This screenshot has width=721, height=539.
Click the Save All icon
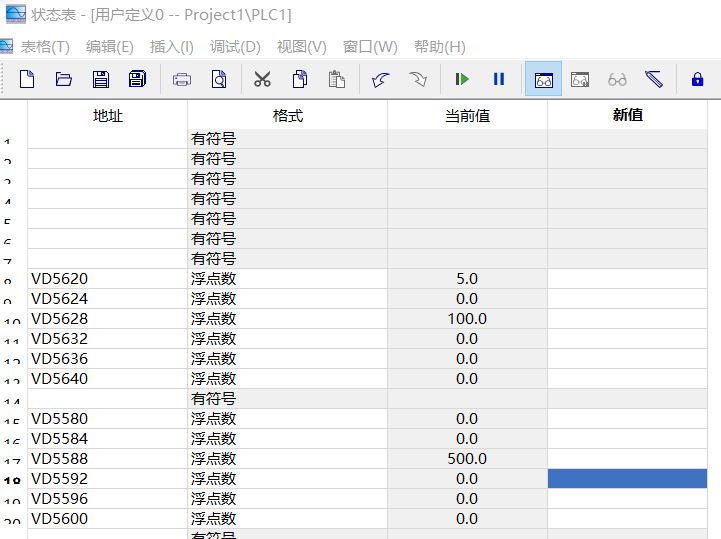(137, 79)
